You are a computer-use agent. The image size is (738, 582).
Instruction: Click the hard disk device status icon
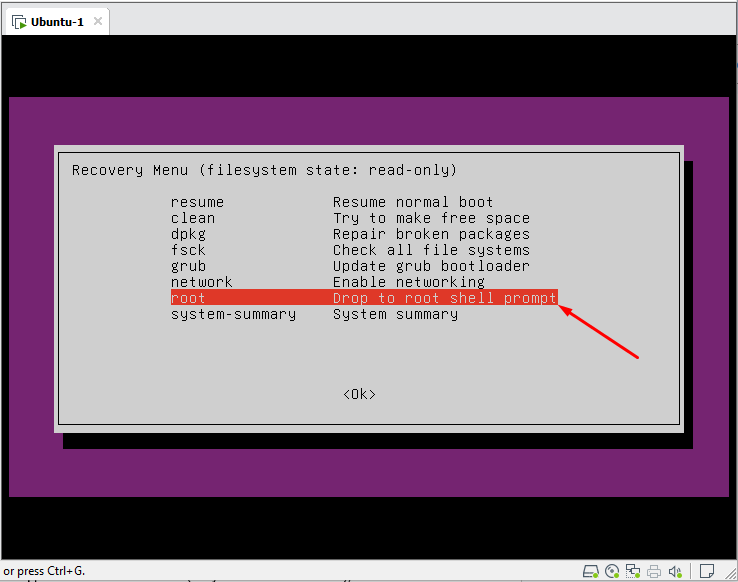591,571
